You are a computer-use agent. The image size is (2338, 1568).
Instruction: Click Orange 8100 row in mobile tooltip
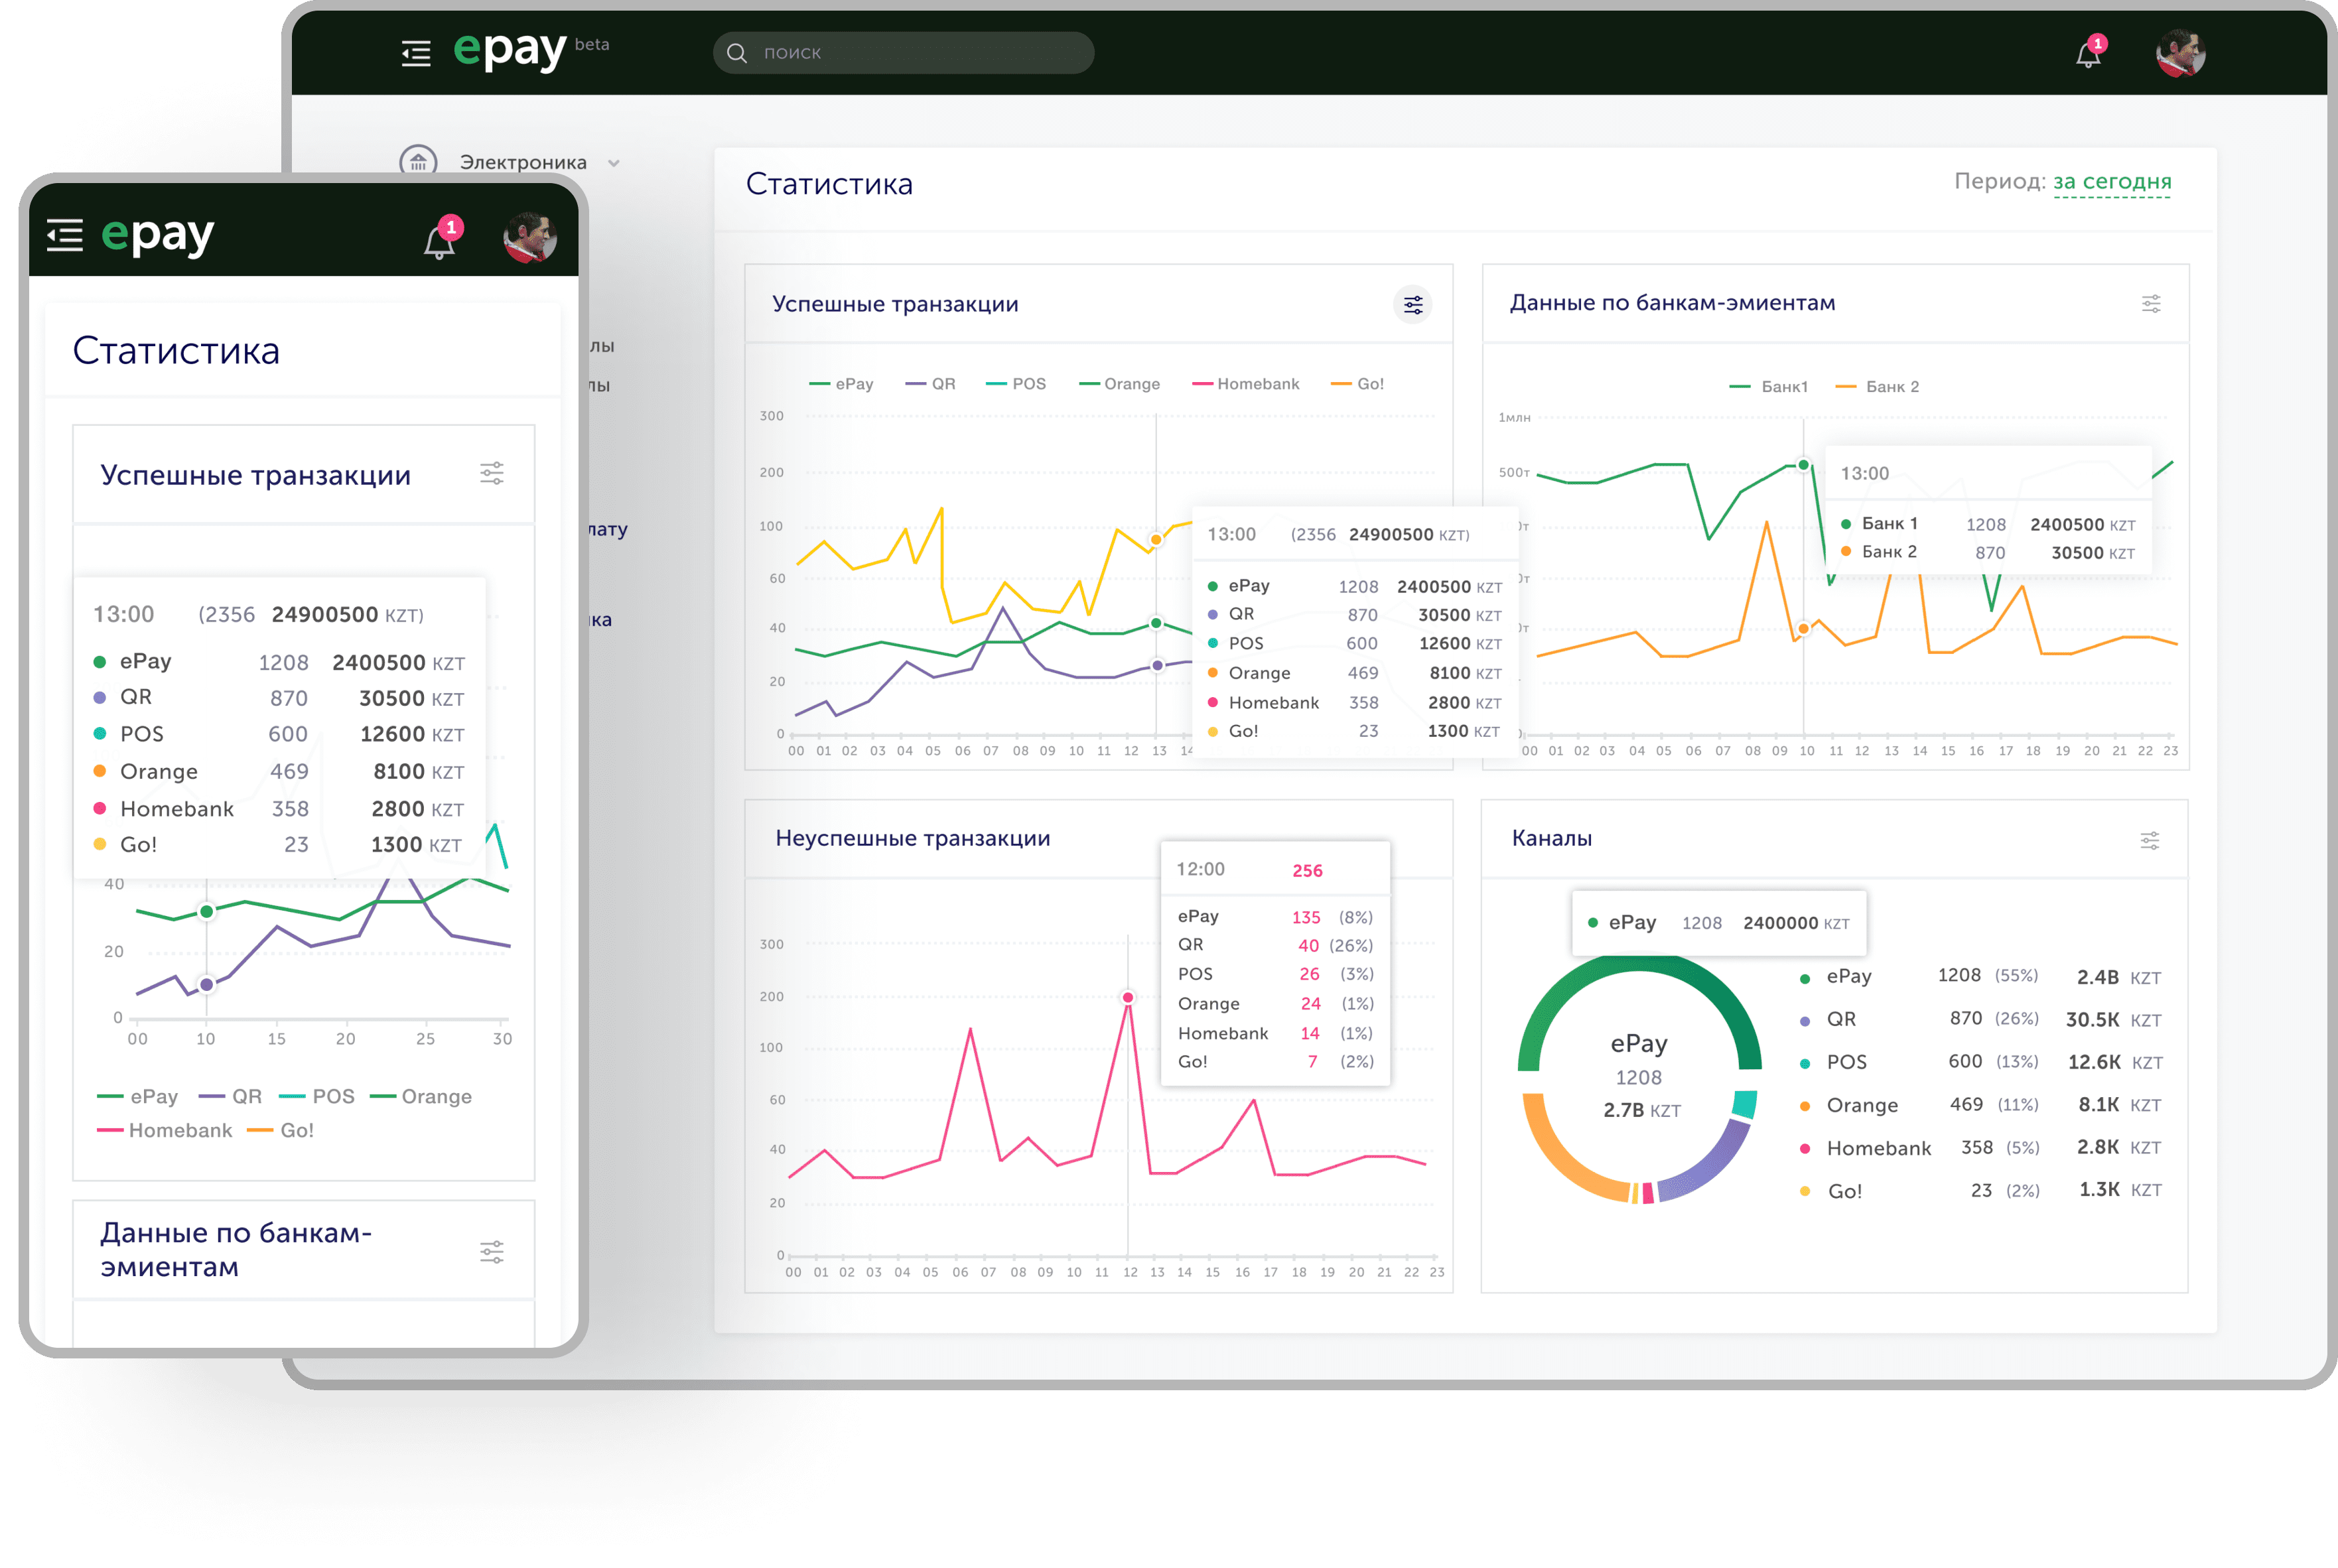(279, 772)
